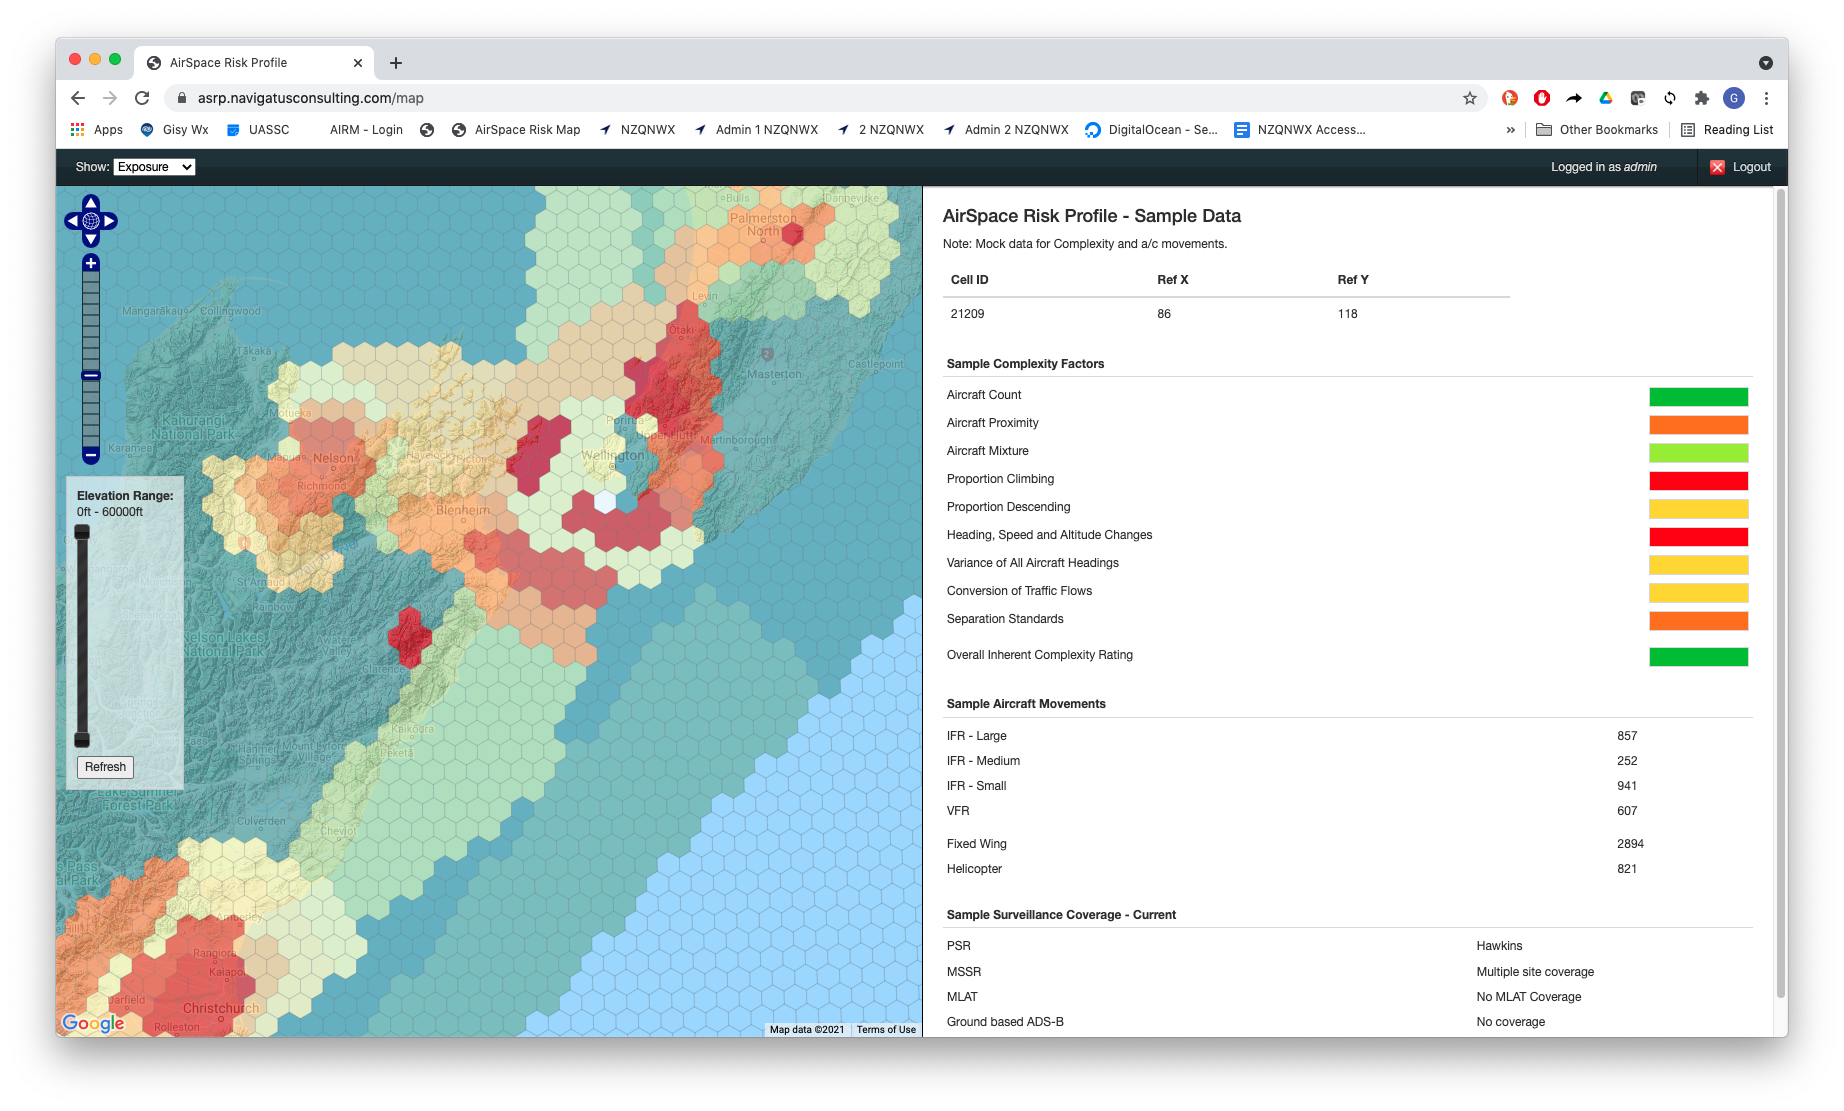Click the Google logo on the map
Image resolution: width=1844 pixels, height=1111 pixels.
(93, 1023)
